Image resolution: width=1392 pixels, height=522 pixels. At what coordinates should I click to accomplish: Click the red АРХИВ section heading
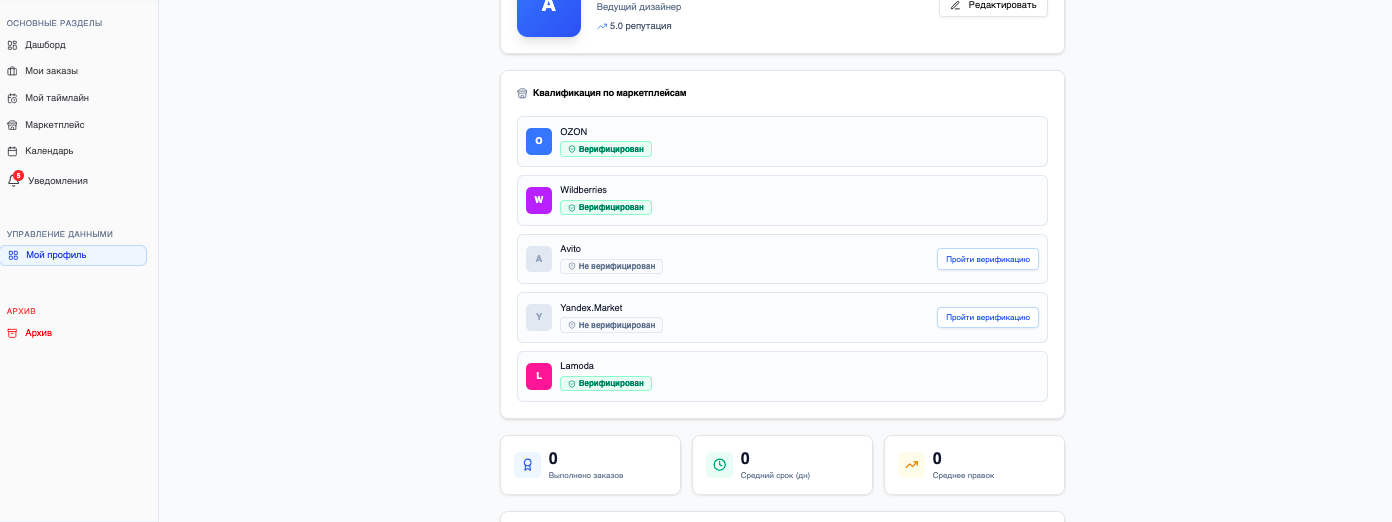coord(21,311)
